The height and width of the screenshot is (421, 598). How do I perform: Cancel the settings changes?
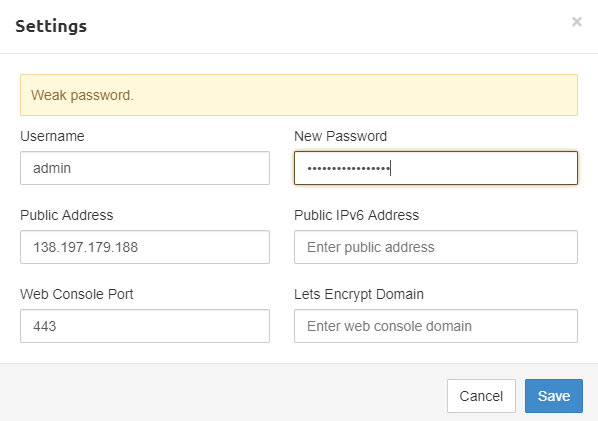click(x=481, y=396)
